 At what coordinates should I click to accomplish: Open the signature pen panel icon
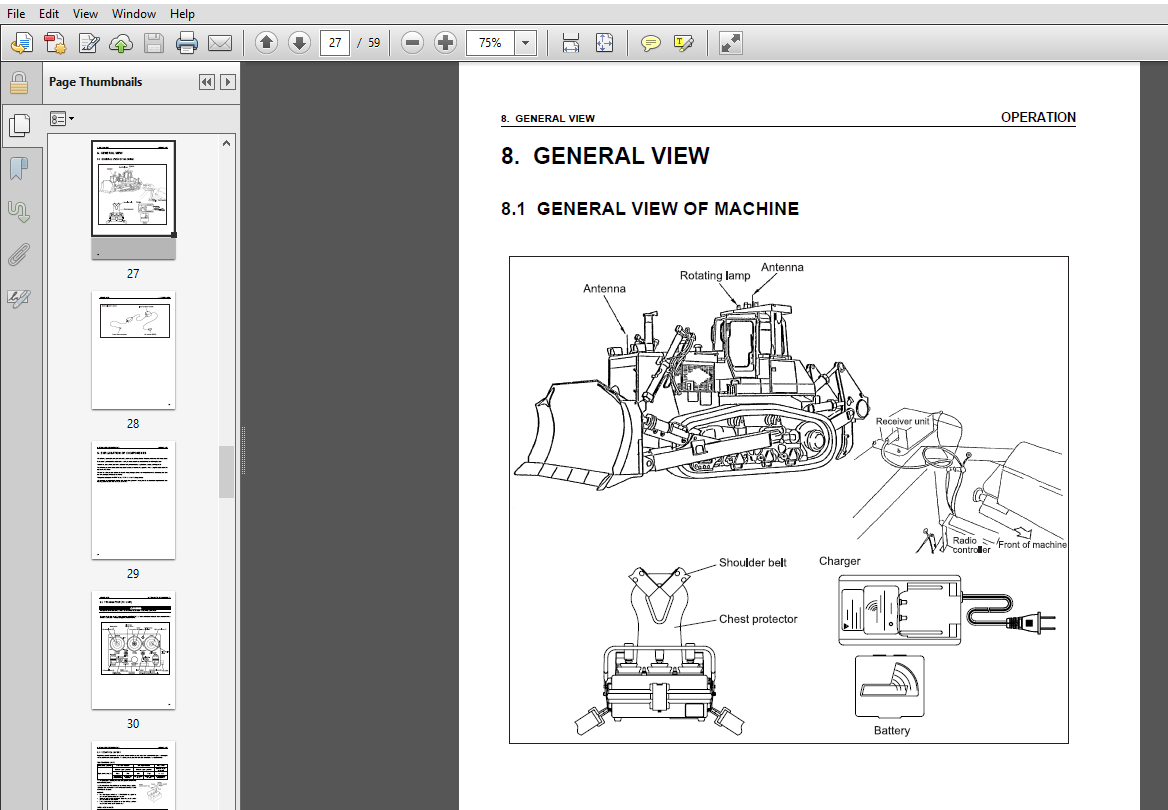tap(19, 299)
